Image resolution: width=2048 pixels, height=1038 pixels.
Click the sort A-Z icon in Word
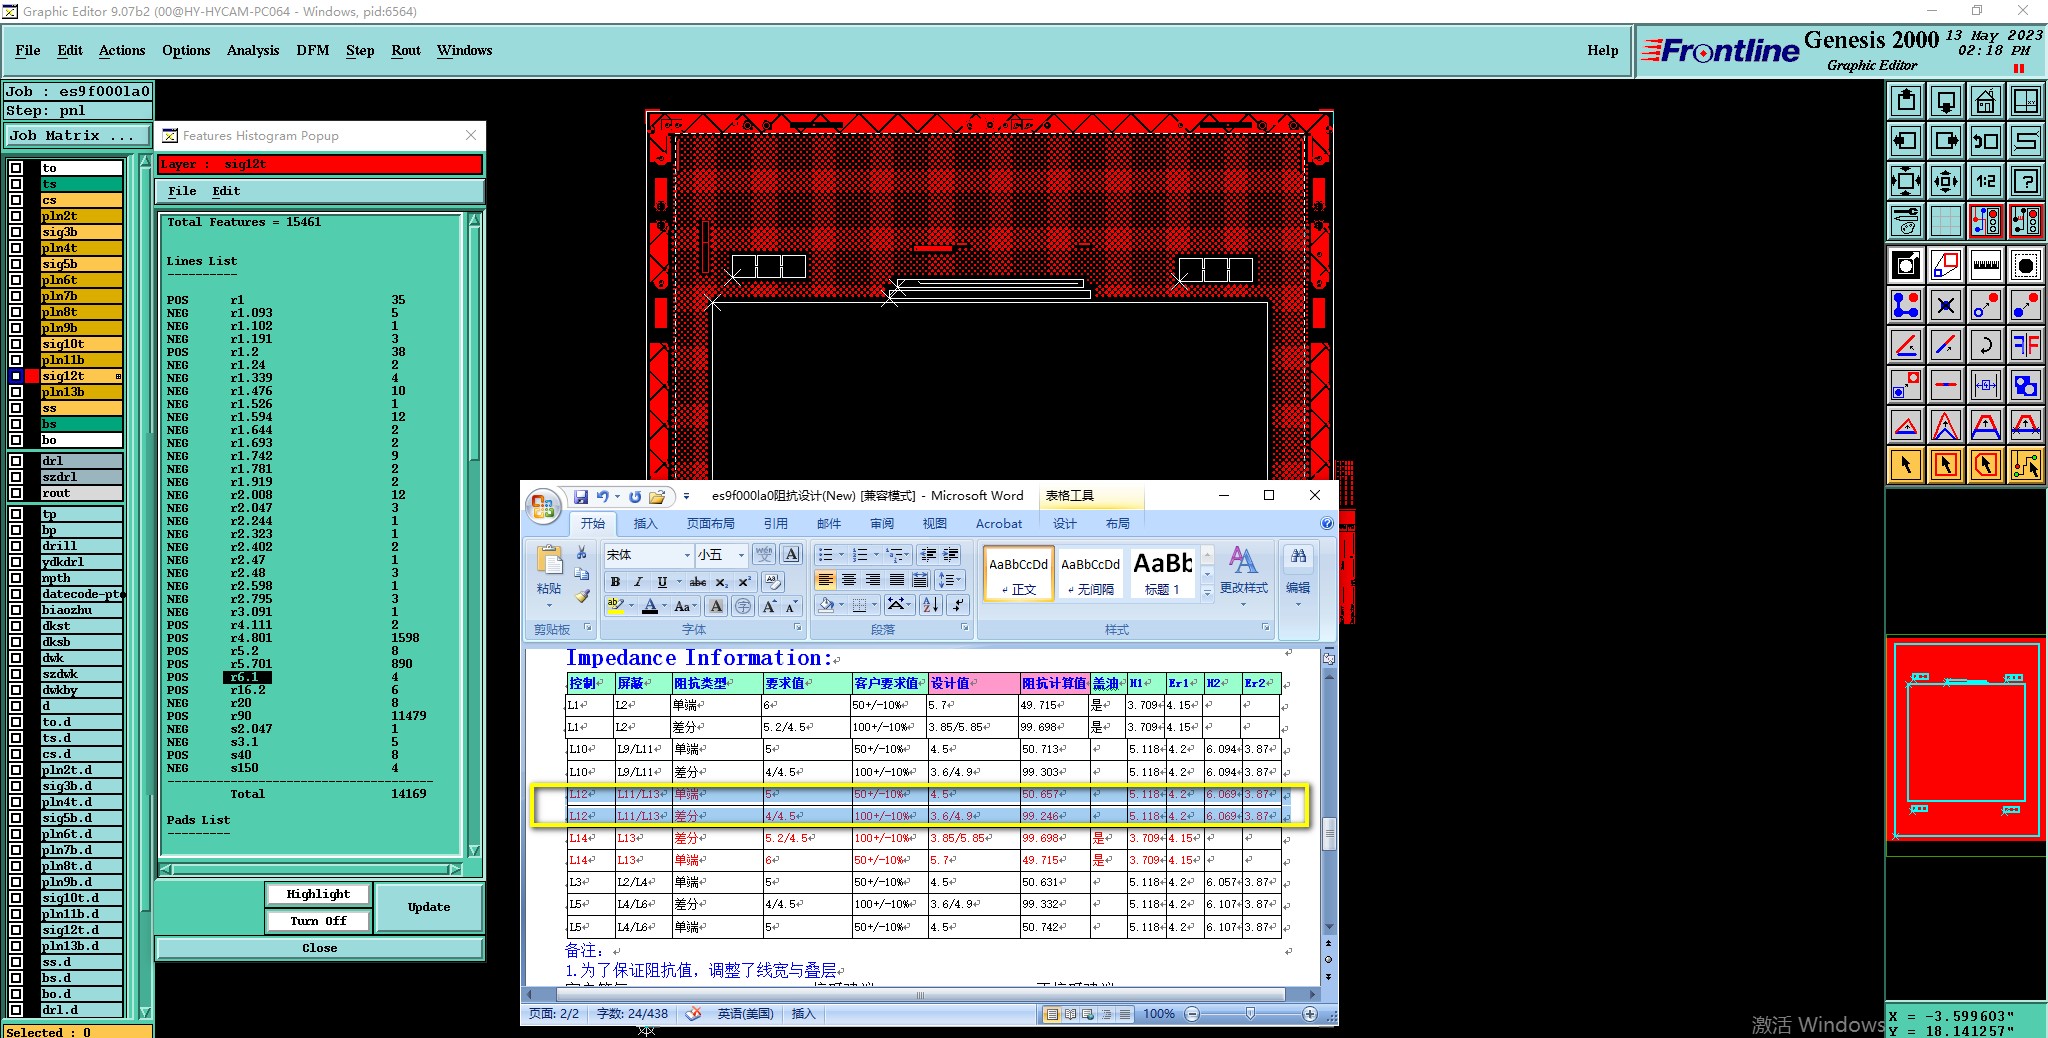click(931, 604)
